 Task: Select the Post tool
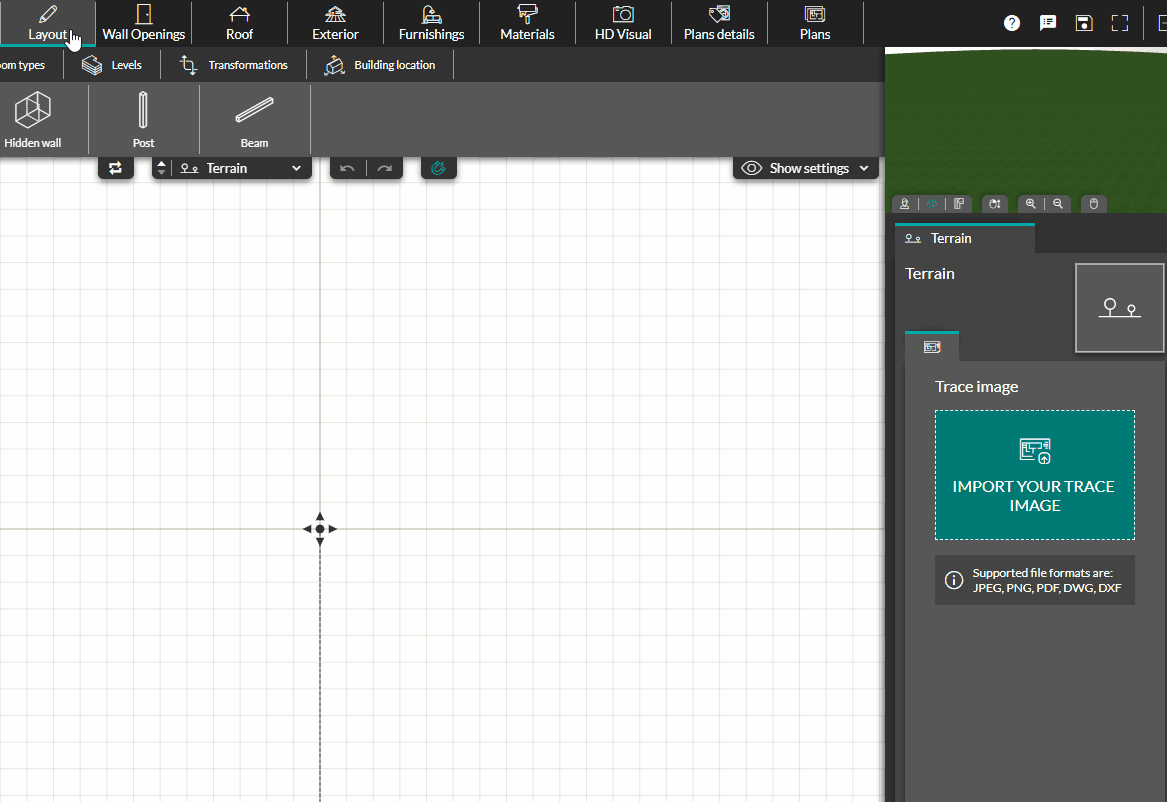click(142, 119)
